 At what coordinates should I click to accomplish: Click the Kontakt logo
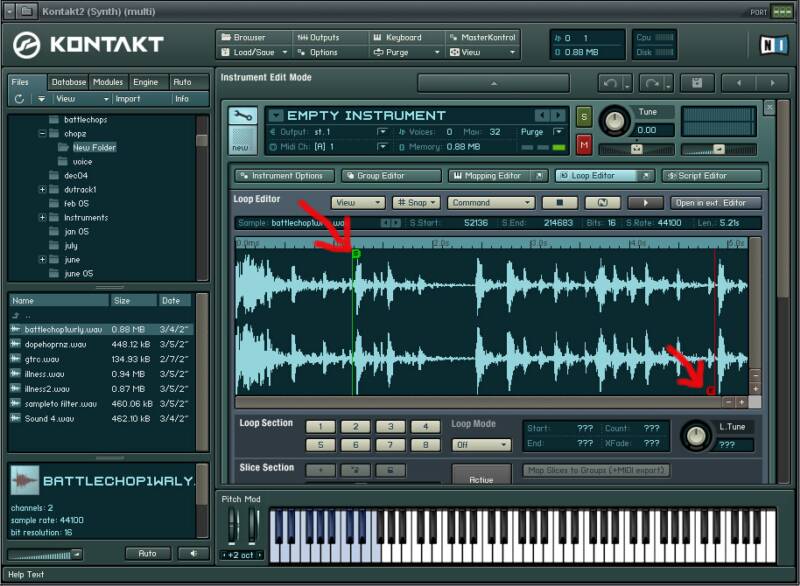[x=88, y=45]
